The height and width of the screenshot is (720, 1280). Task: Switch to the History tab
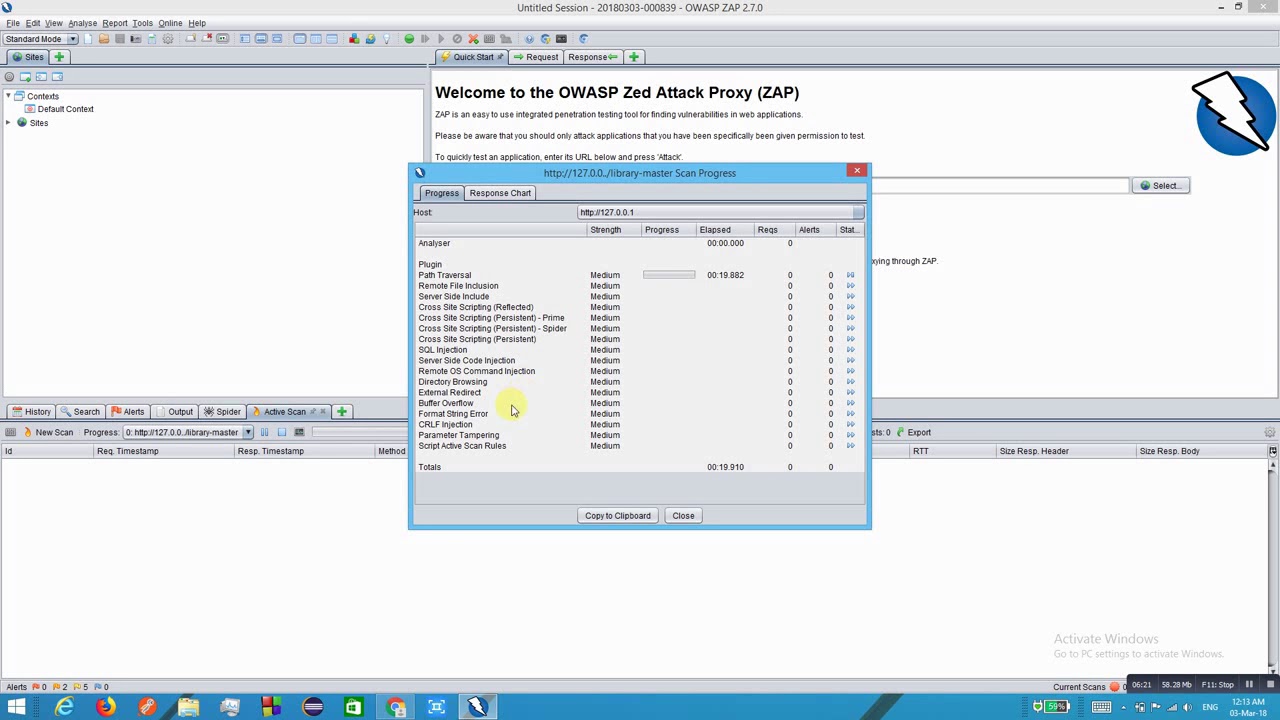[x=31, y=412]
